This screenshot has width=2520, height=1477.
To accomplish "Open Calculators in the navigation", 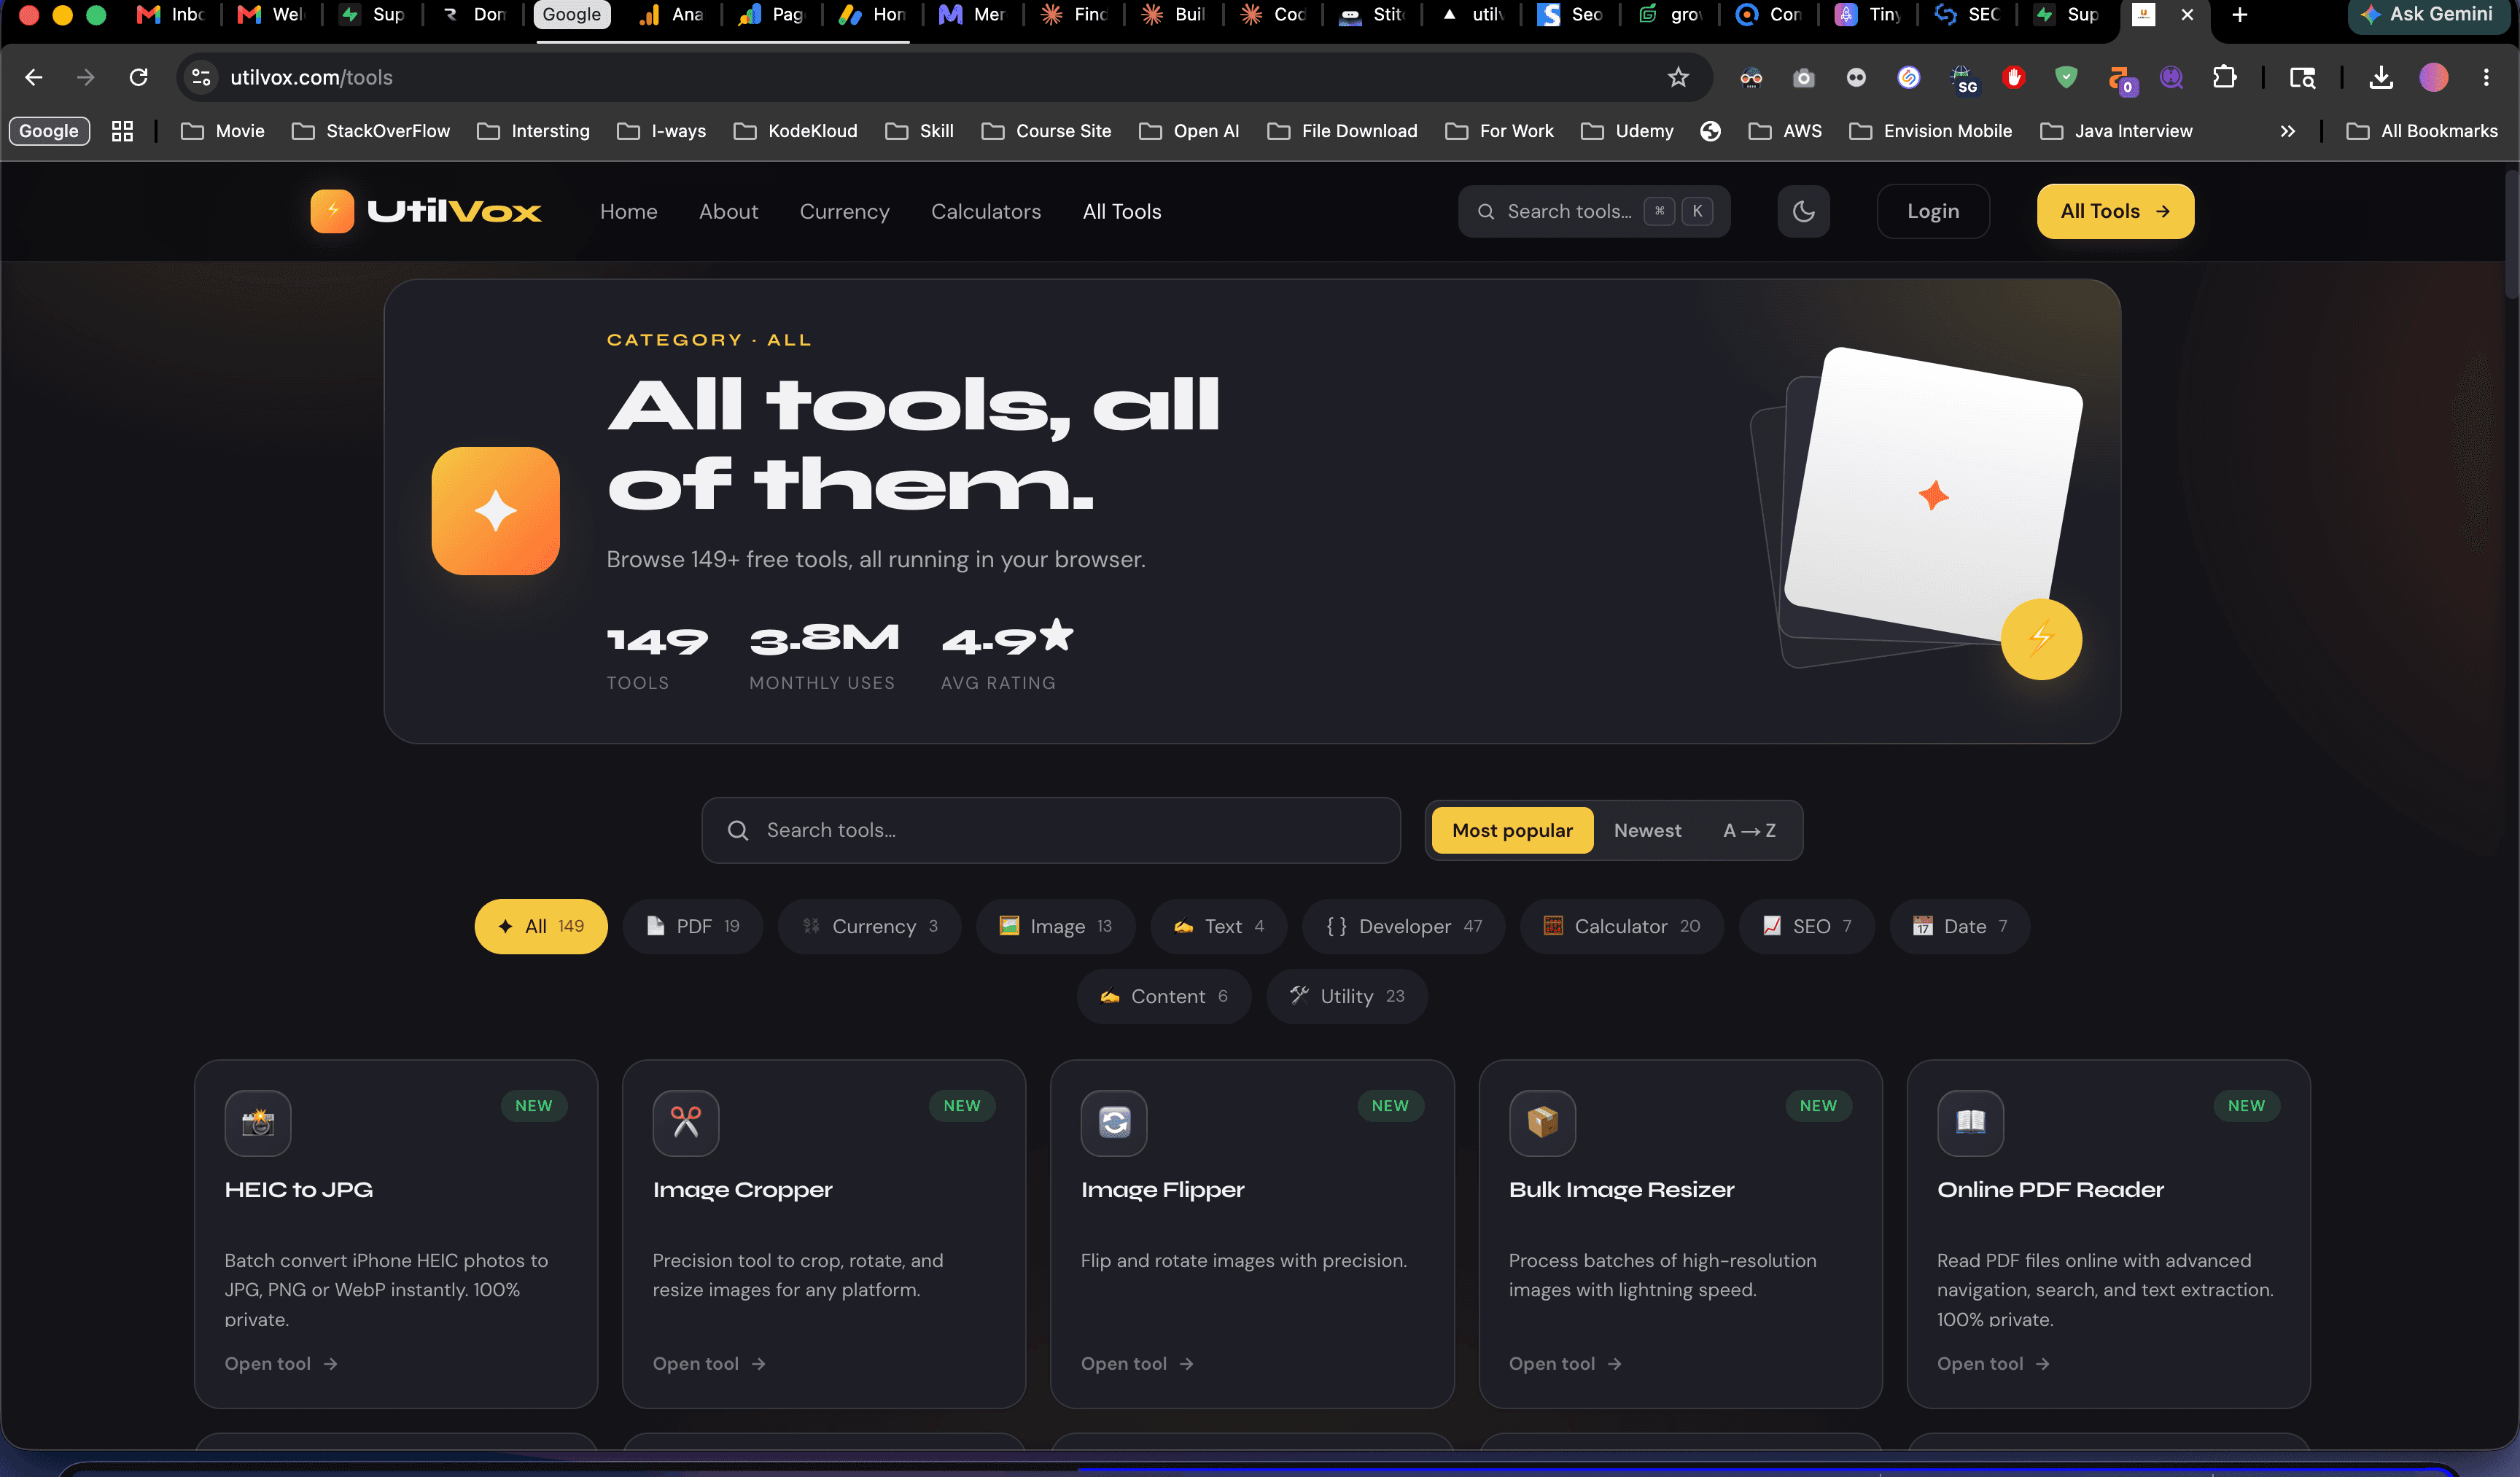I will [985, 211].
